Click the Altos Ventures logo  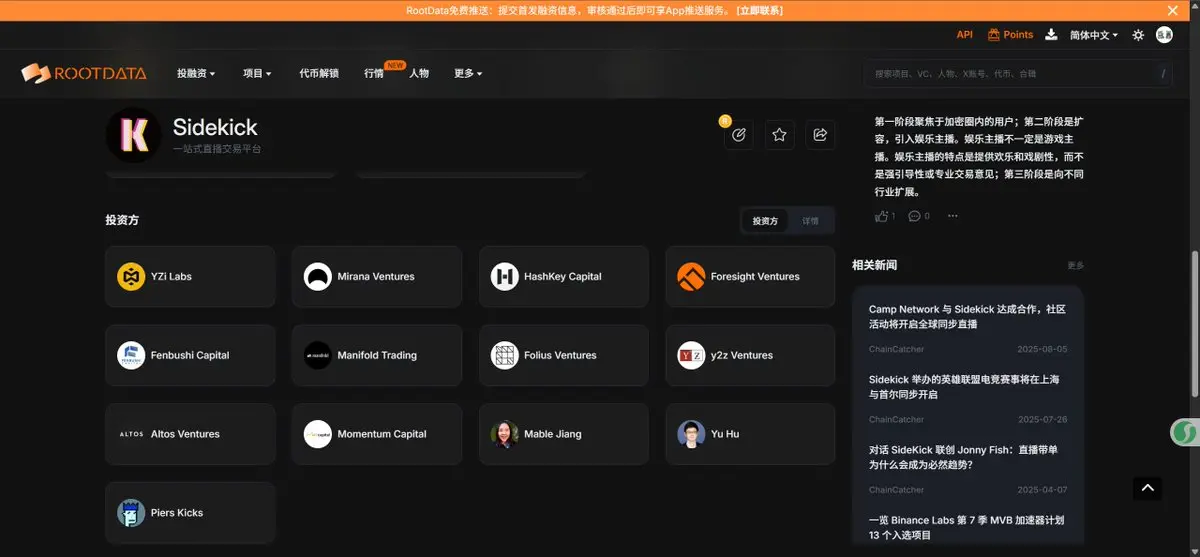coord(131,434)
